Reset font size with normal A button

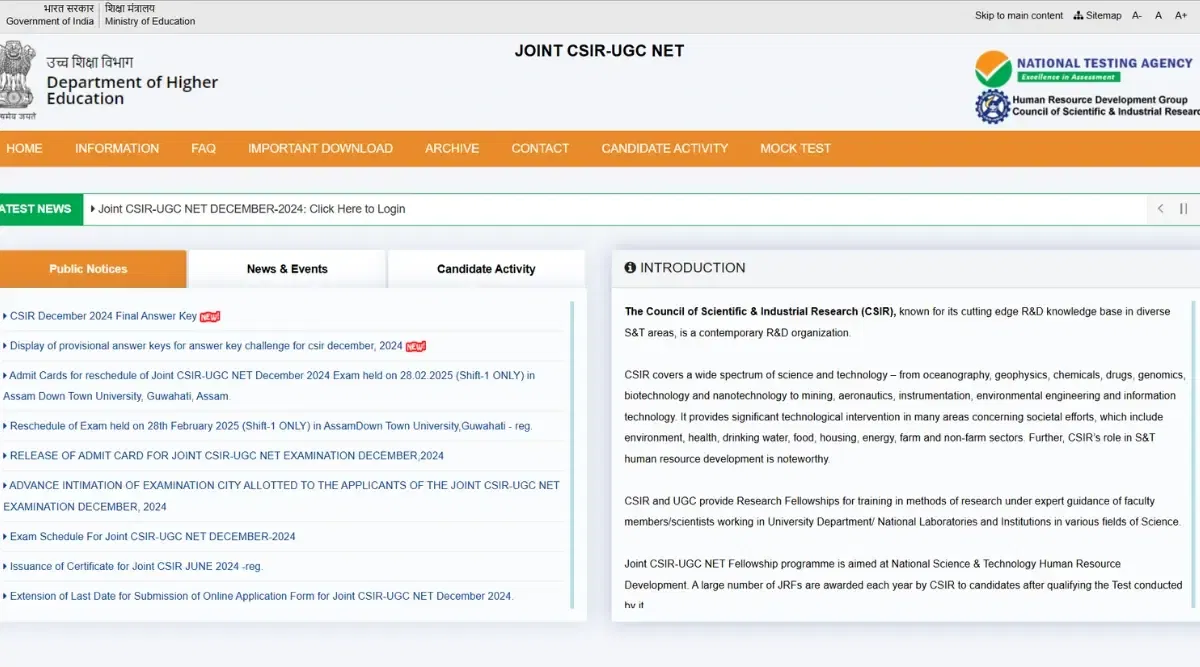pos(1159,16)
